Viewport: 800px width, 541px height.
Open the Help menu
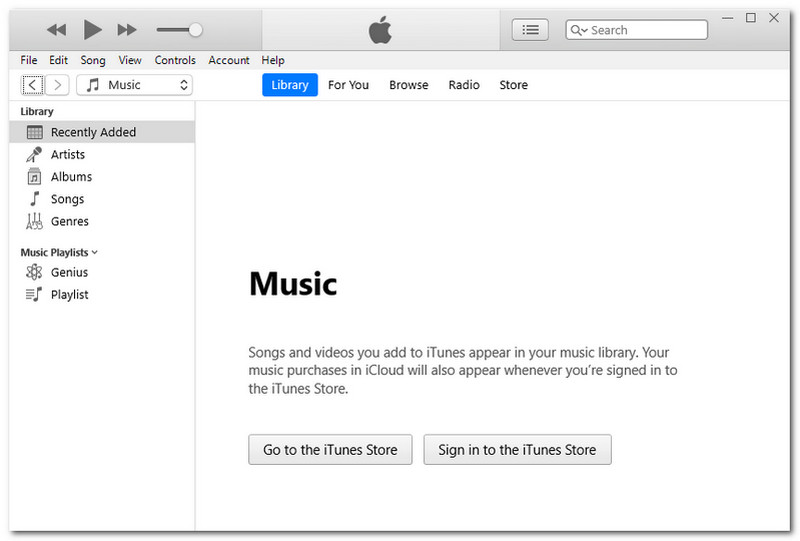272,60
